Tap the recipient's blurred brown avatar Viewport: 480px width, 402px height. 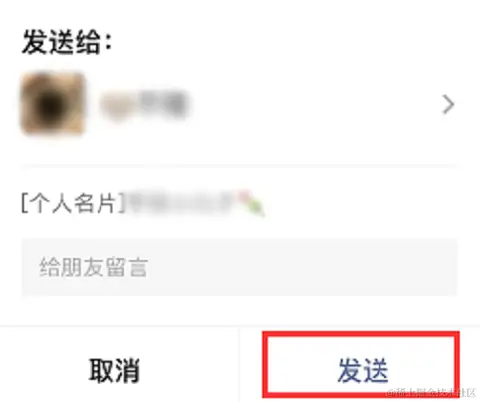point(52,104)
